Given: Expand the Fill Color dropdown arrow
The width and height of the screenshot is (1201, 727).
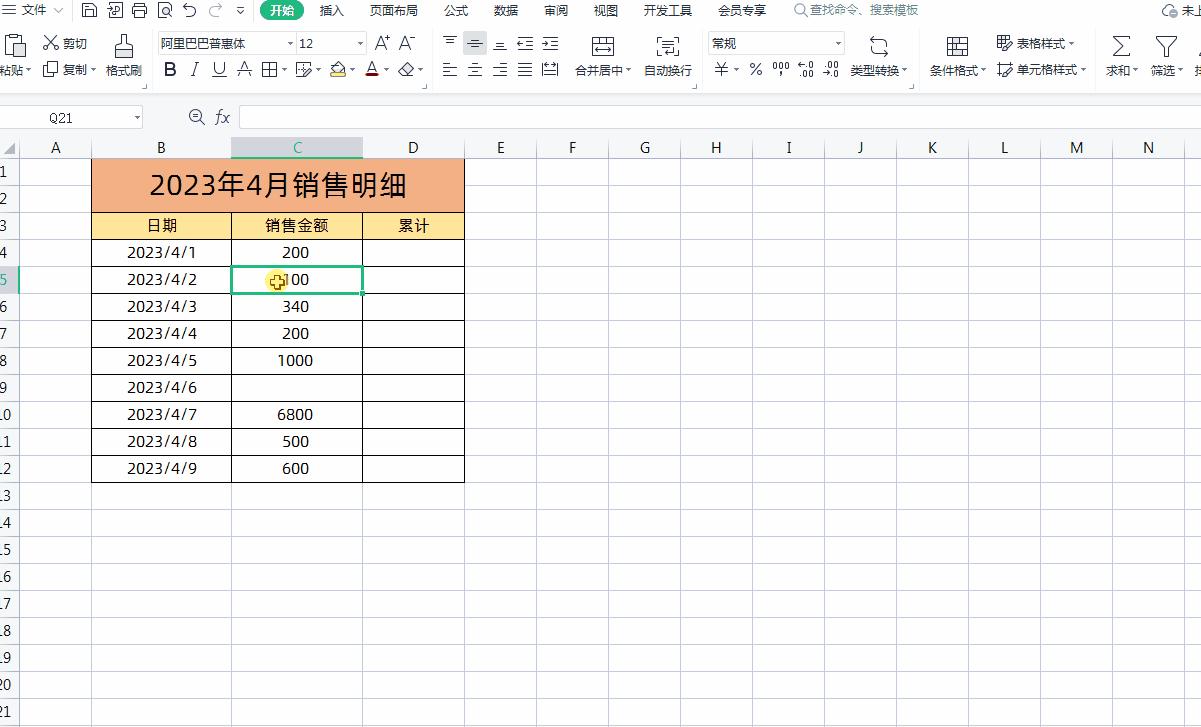Looking at the screenshot, I should click(352, 70).
